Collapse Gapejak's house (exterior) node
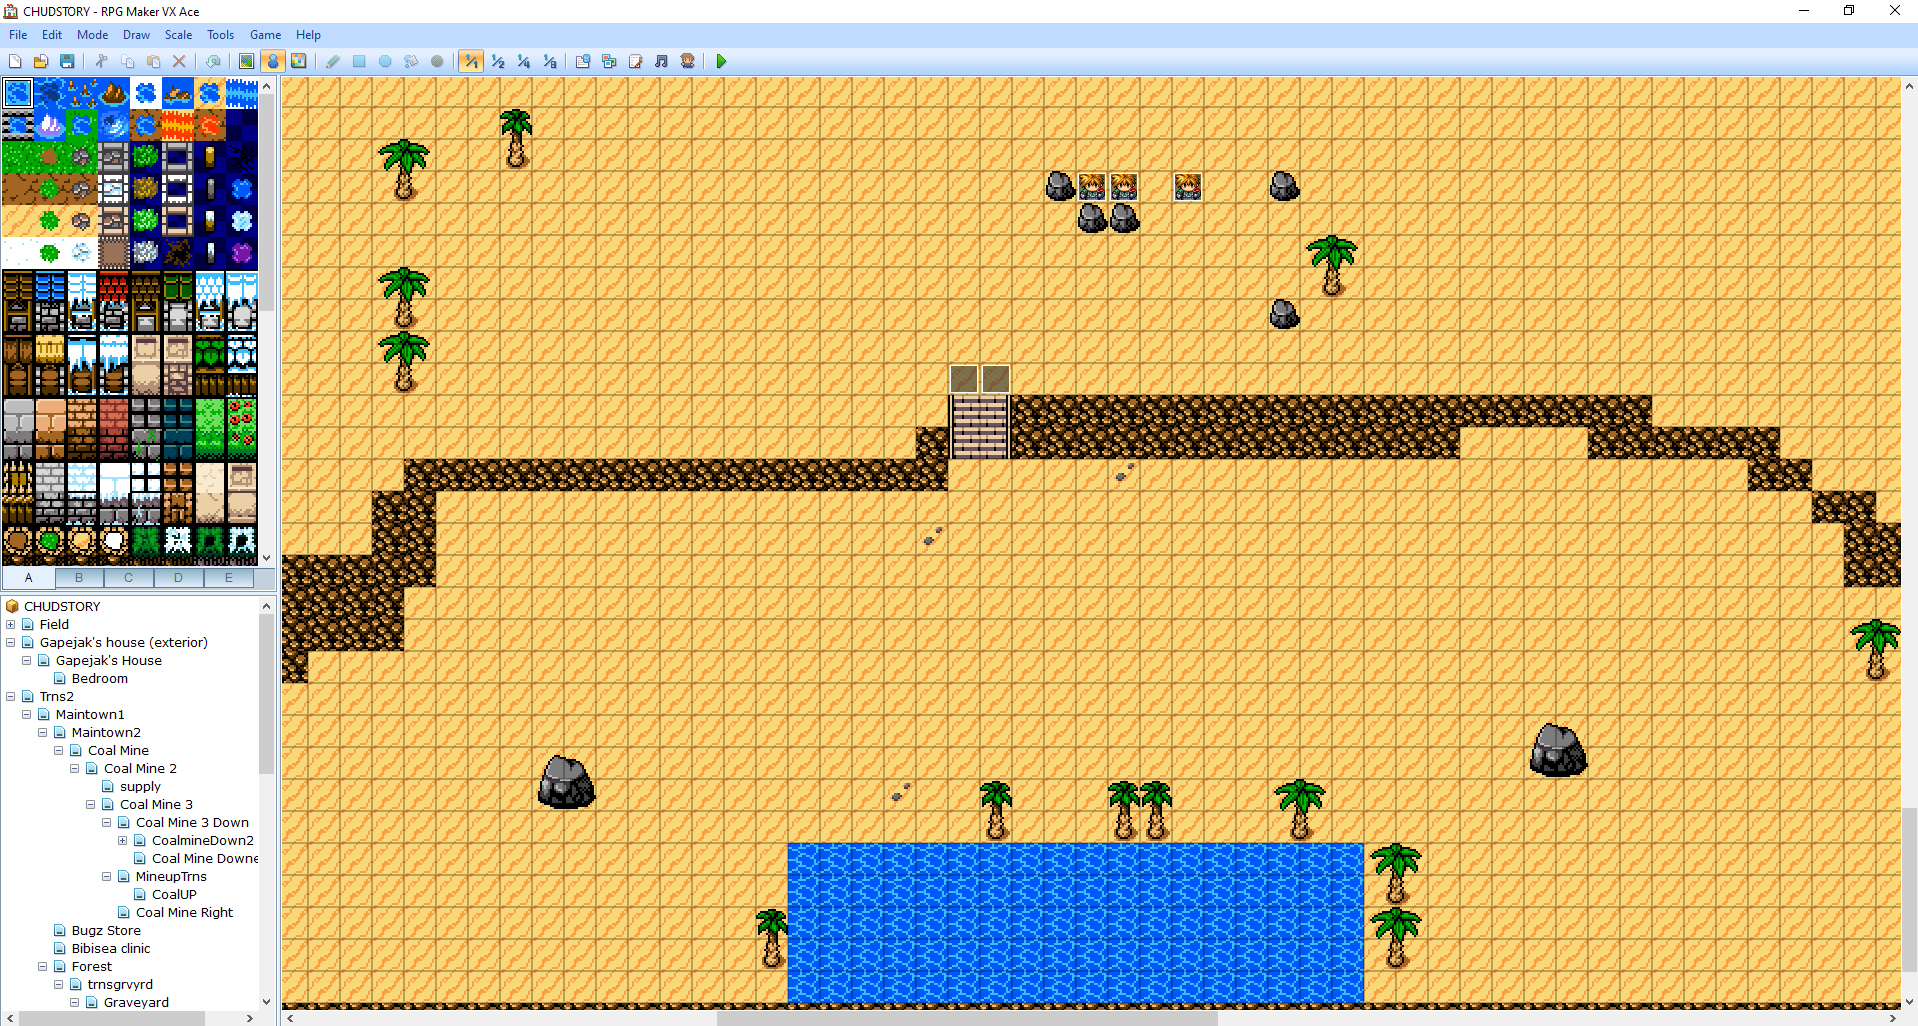The width and height of the screenshot is (1918, 1026). pyautogui.click(x=11, y=643)
